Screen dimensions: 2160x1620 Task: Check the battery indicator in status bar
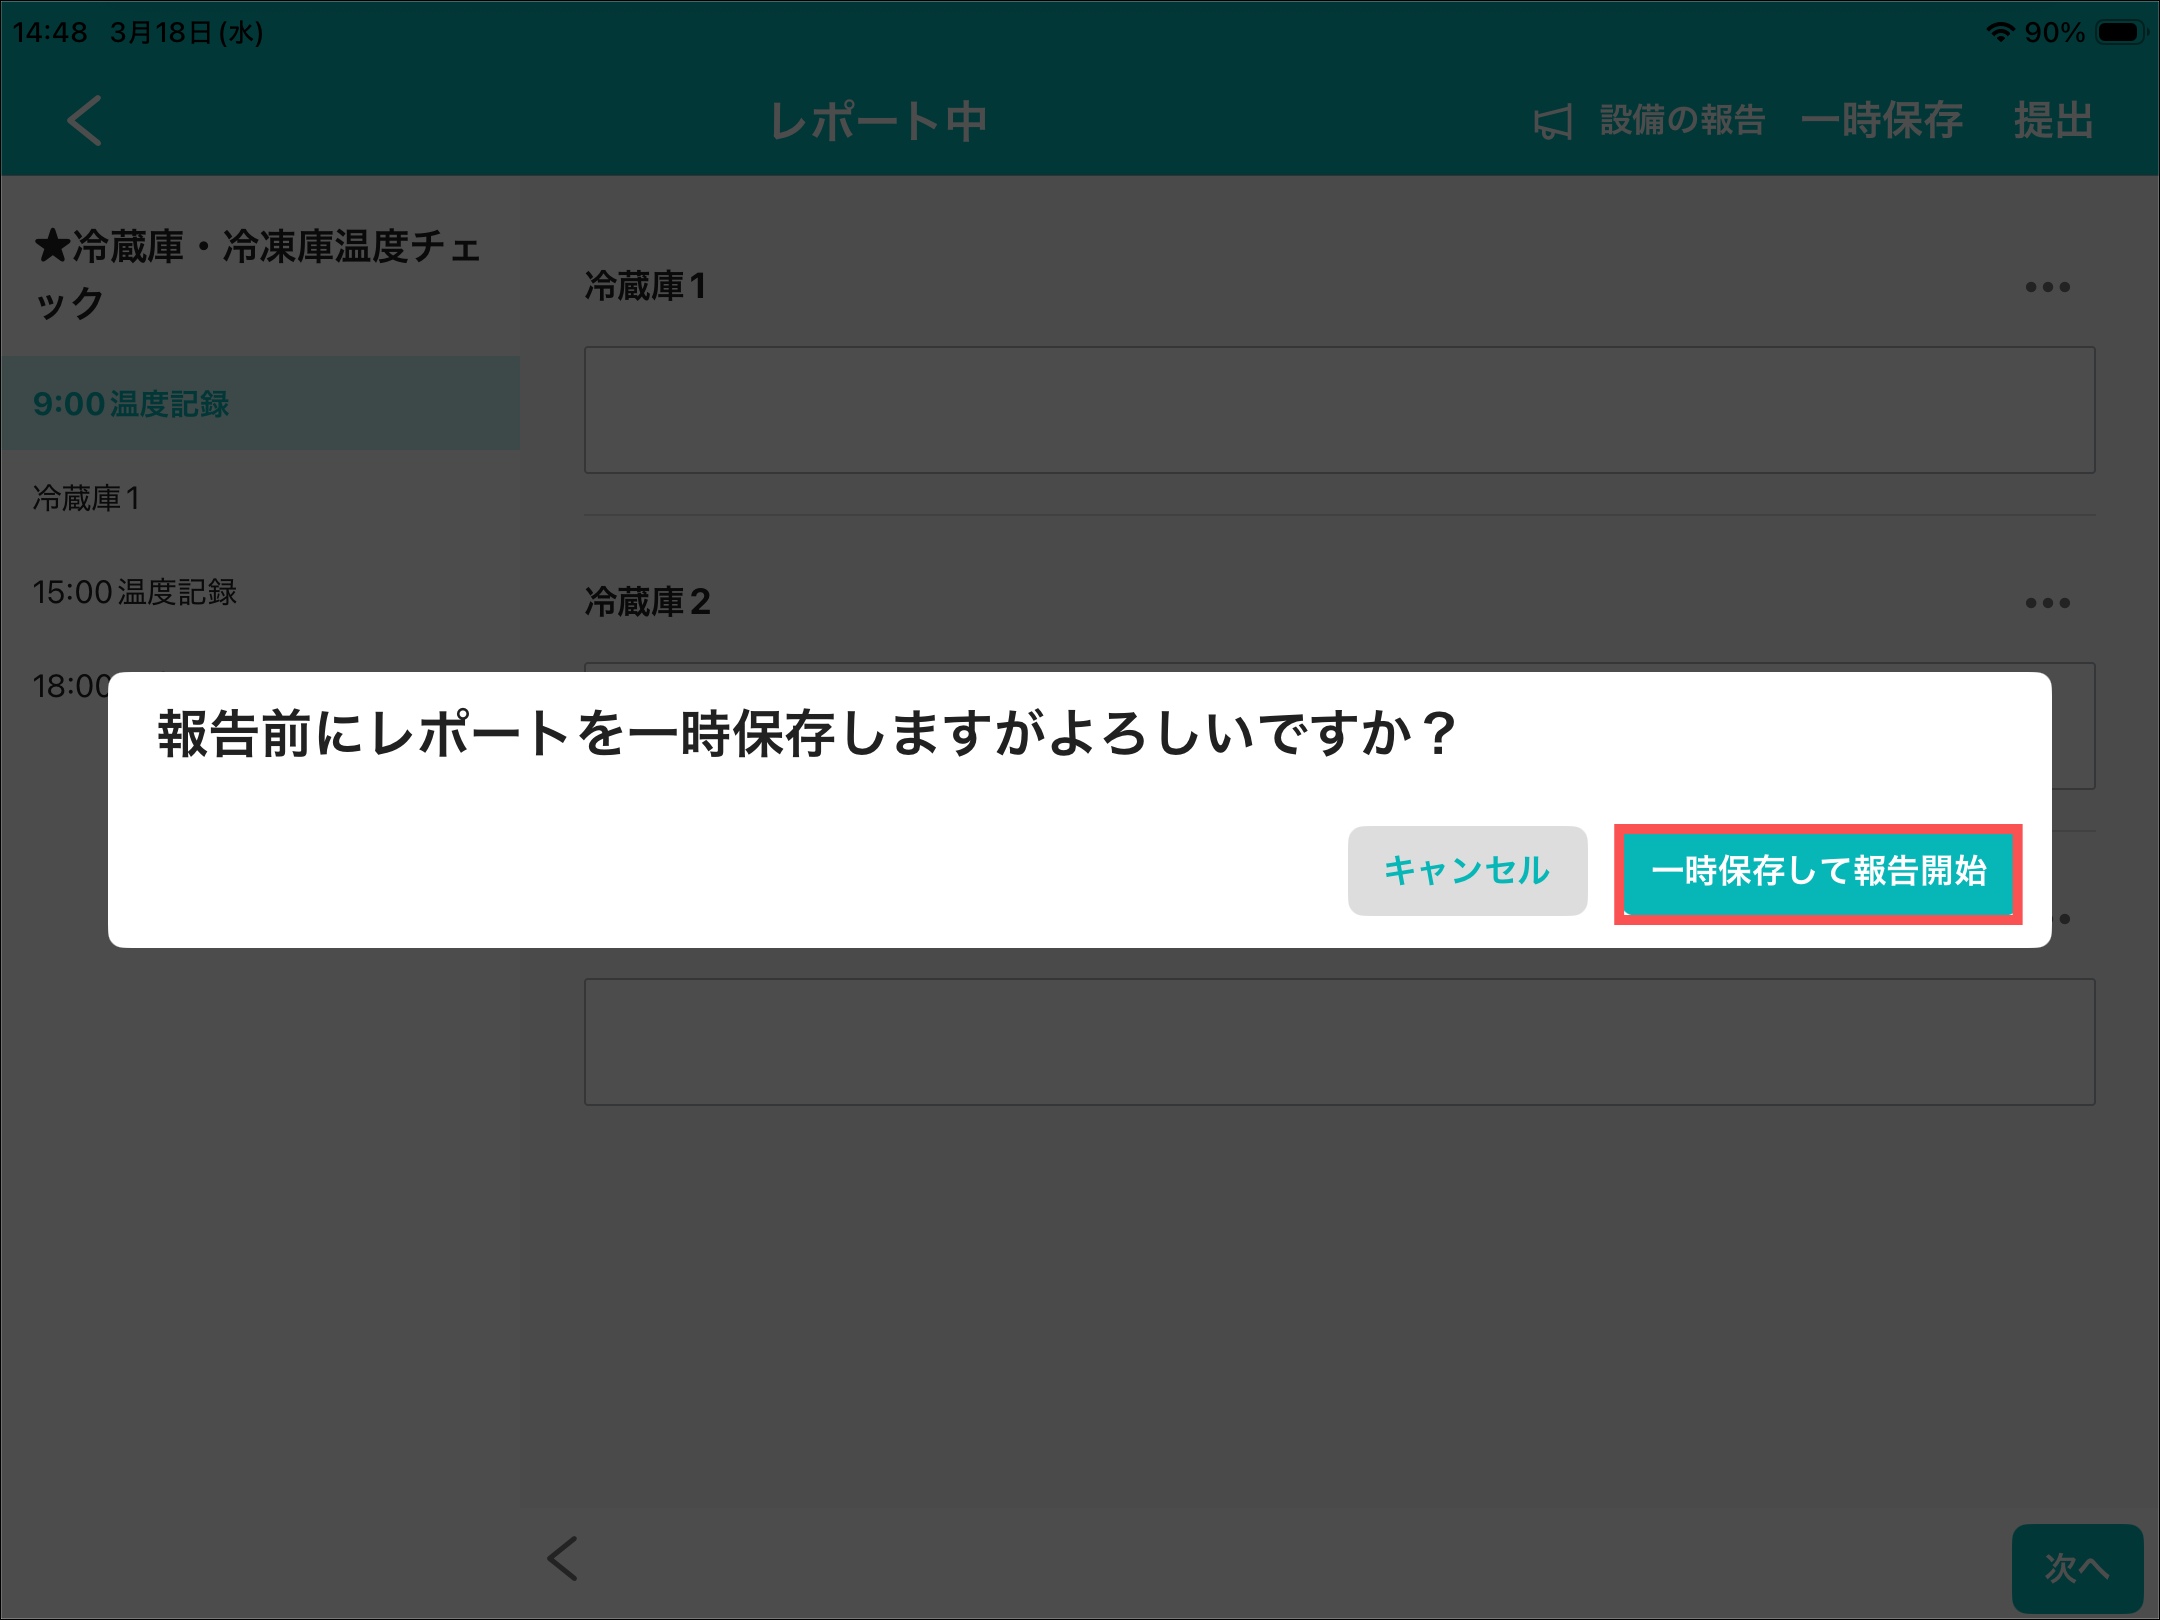point(2120,32)
